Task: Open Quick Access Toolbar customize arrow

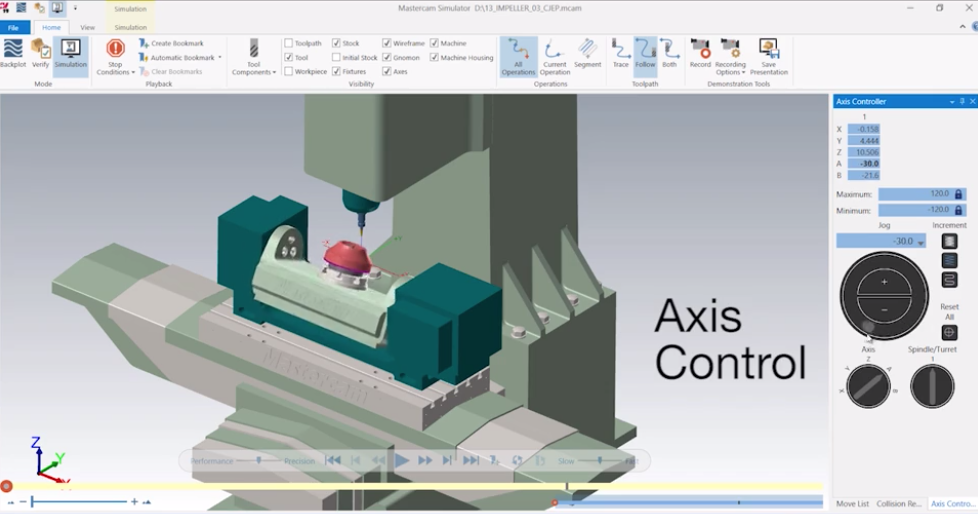Action: [x=75, y=8]
